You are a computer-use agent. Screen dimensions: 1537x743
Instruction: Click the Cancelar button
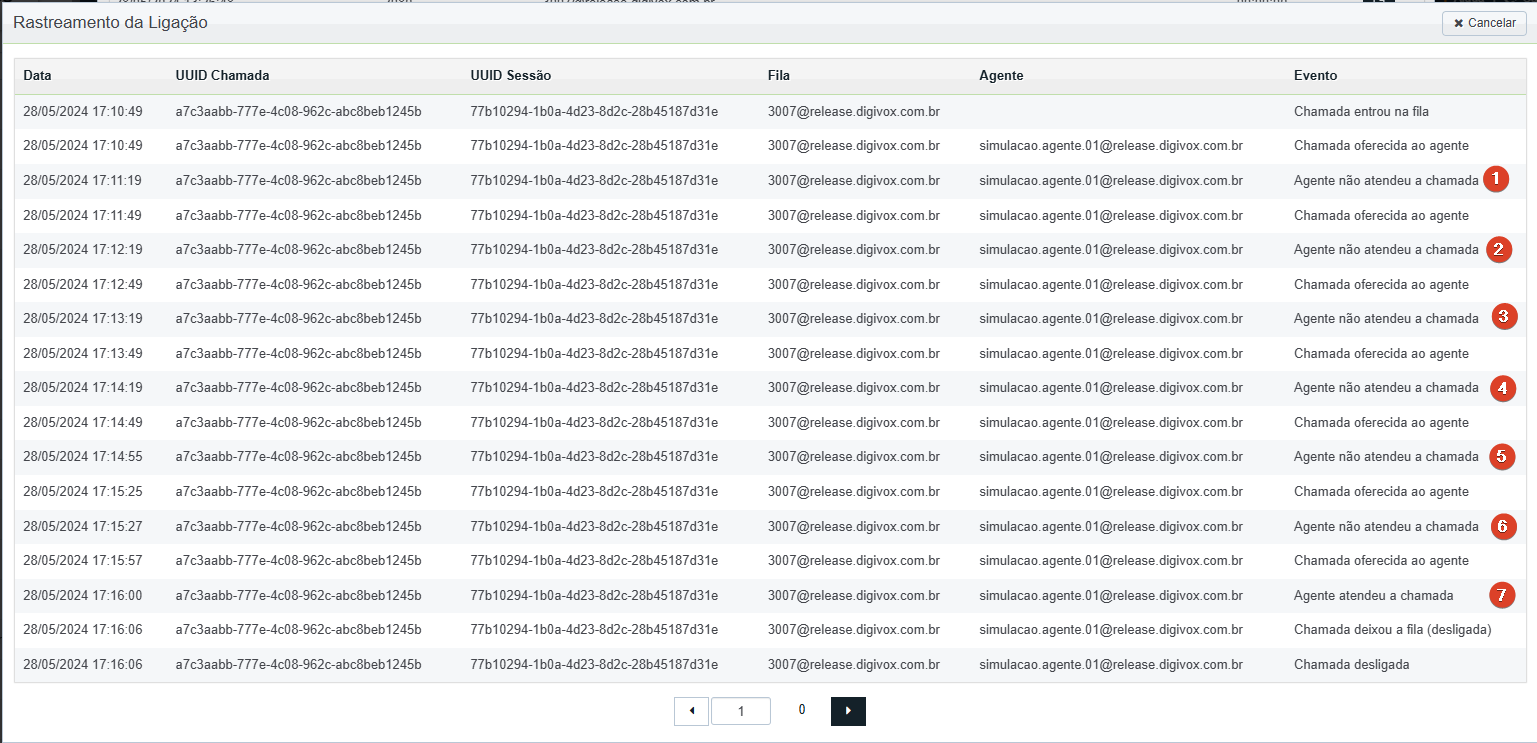tap(1484, 23)
